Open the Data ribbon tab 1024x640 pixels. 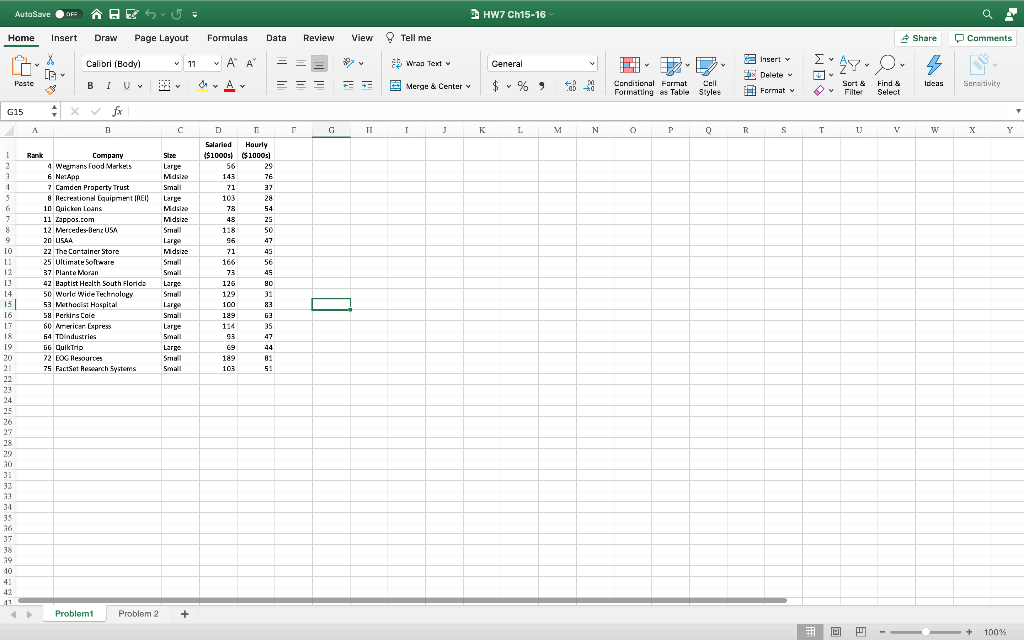tap(276, 38)
